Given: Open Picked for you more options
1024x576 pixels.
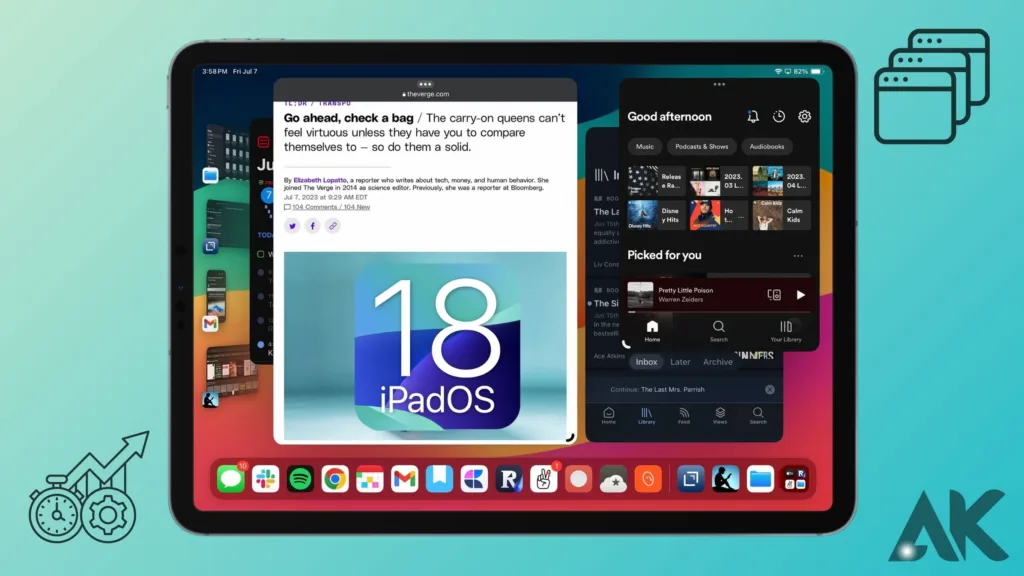Looking at the screenshot, I should click(798, 256).
